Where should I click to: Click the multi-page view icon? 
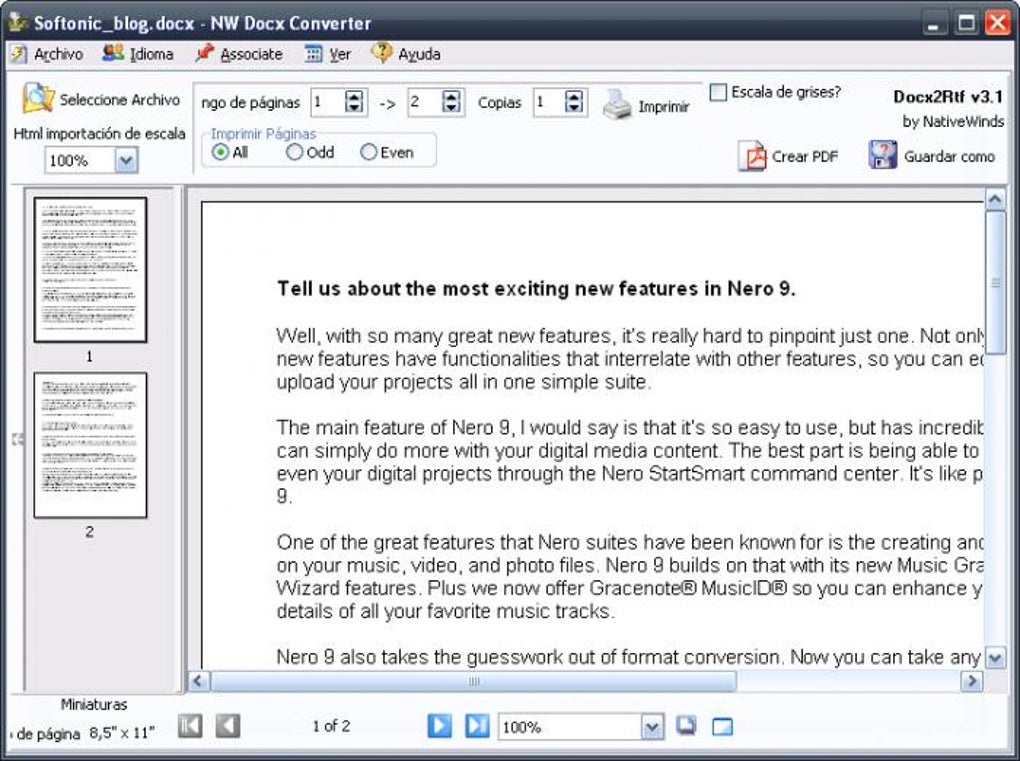686,725
